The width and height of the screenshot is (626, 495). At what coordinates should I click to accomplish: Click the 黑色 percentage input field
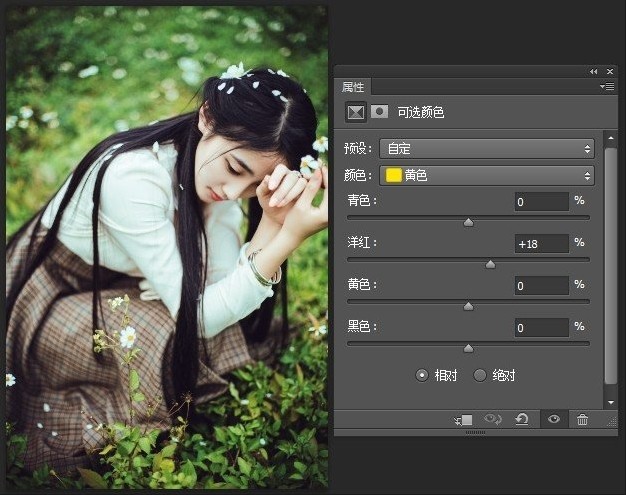point(541,328)
